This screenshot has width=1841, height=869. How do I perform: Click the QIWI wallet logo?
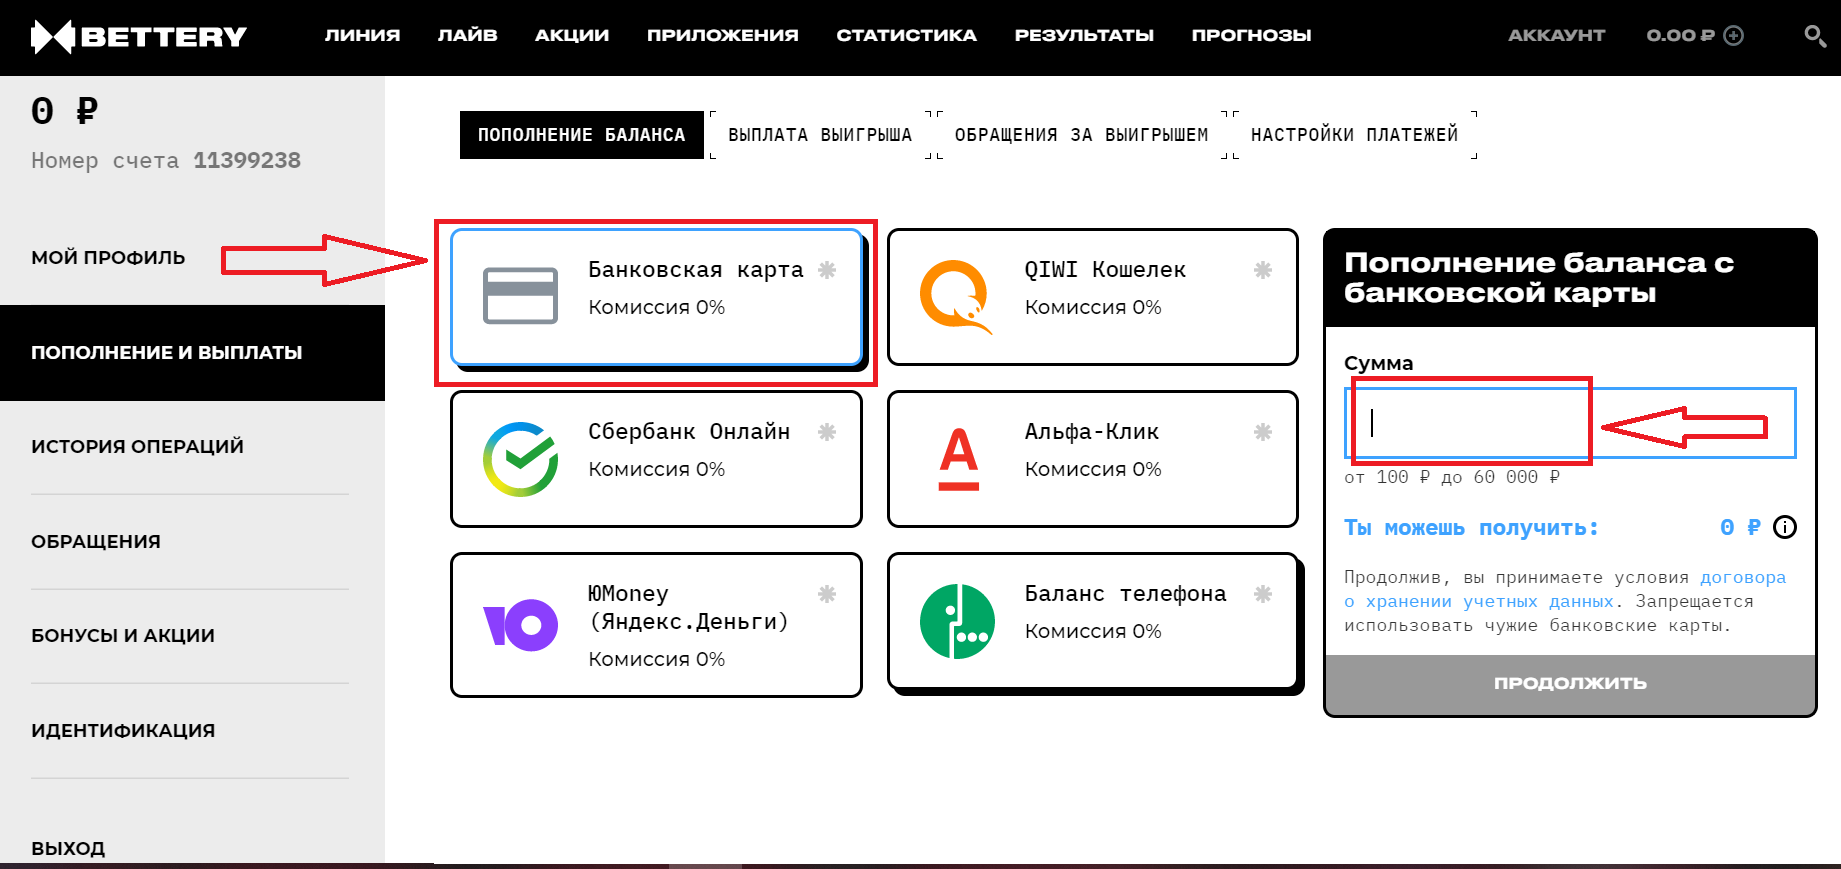pyautogui.click(x=956, y=296)
